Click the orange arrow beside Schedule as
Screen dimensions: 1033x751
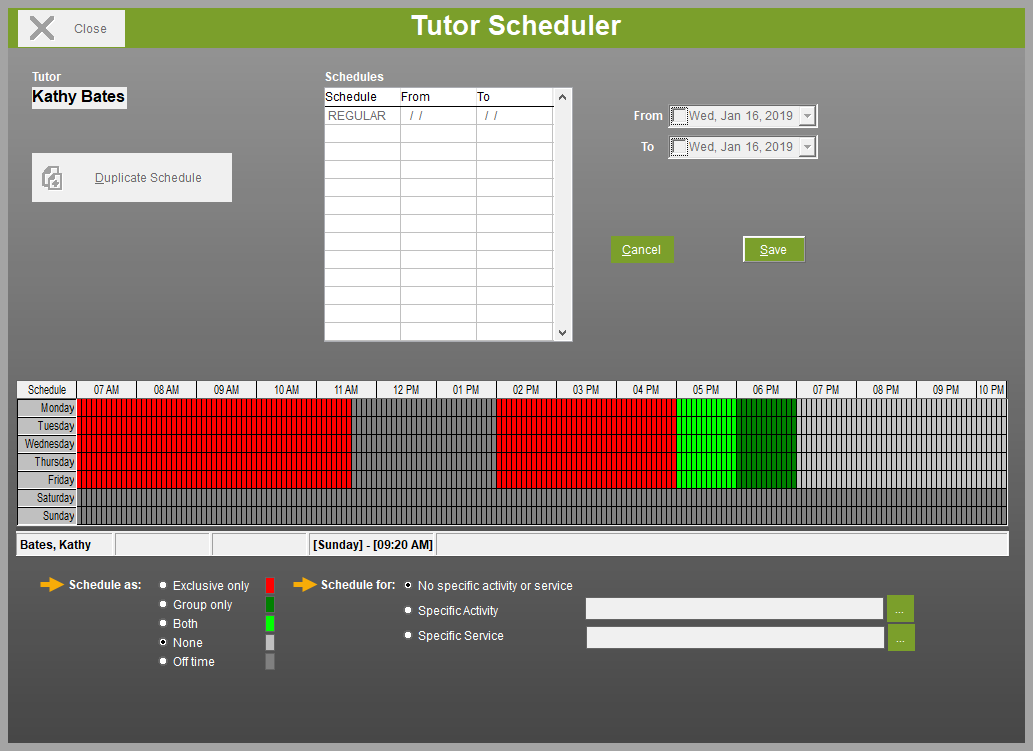52,584
